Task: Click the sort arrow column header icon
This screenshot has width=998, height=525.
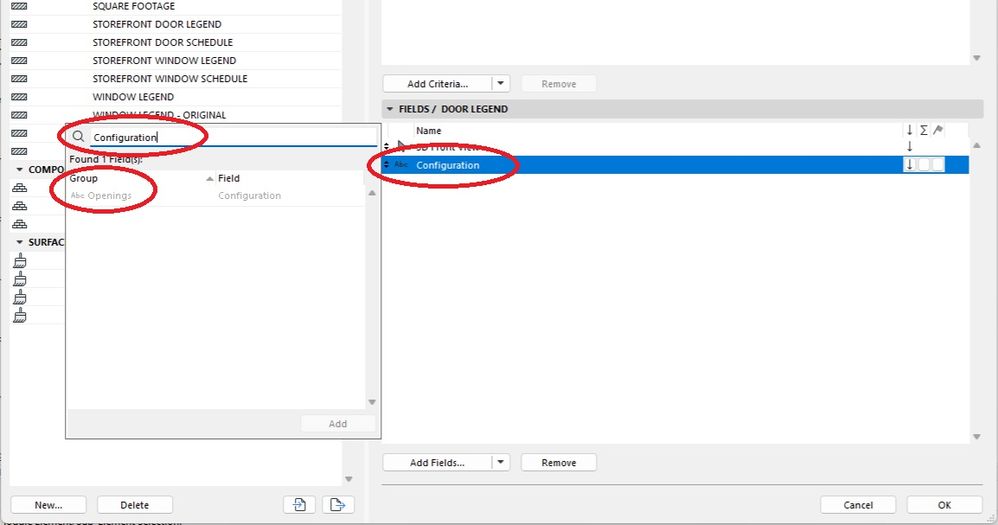Action: [x=910, y=130]
